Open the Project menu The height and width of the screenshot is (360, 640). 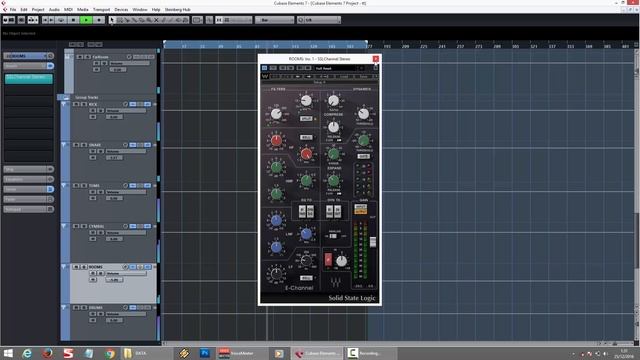(38, 9)
